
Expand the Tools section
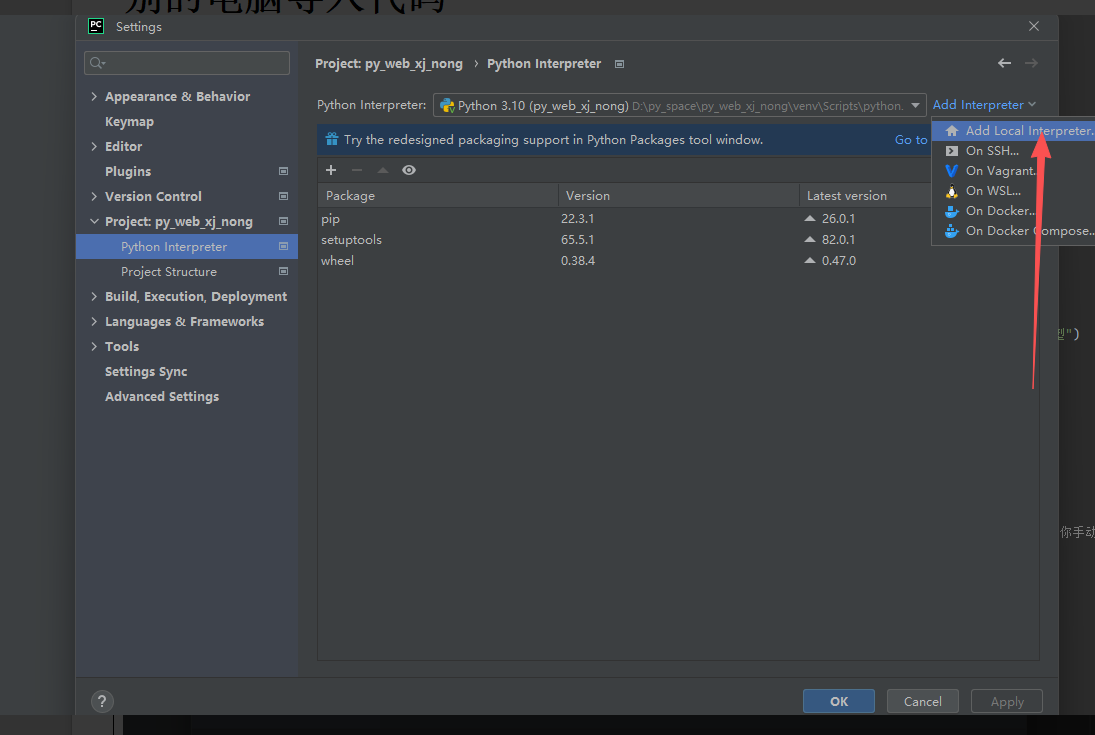click(x=94, y=347)
